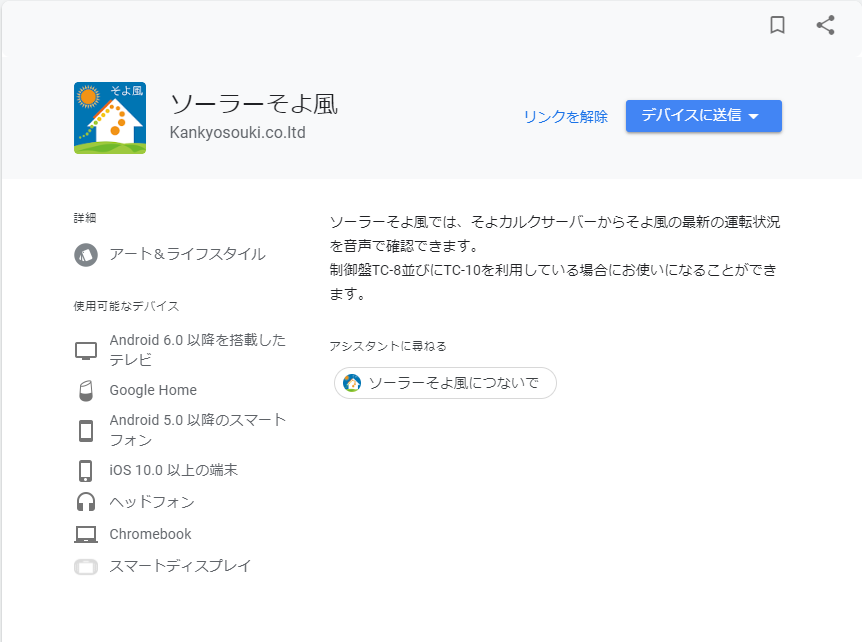
Task: Click the share icon
Action: pyautogui.click(x=825, y=25)
